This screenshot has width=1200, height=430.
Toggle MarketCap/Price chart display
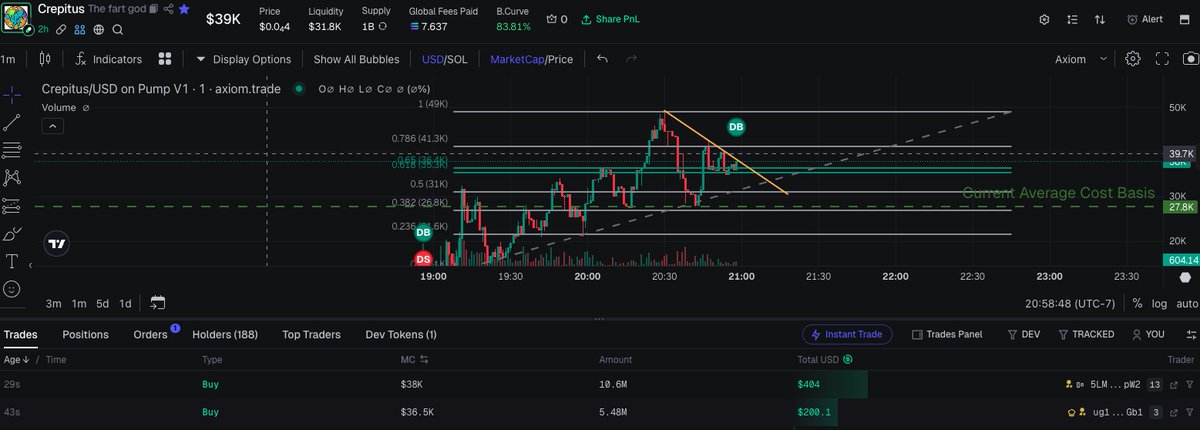[x=531, y=59]
